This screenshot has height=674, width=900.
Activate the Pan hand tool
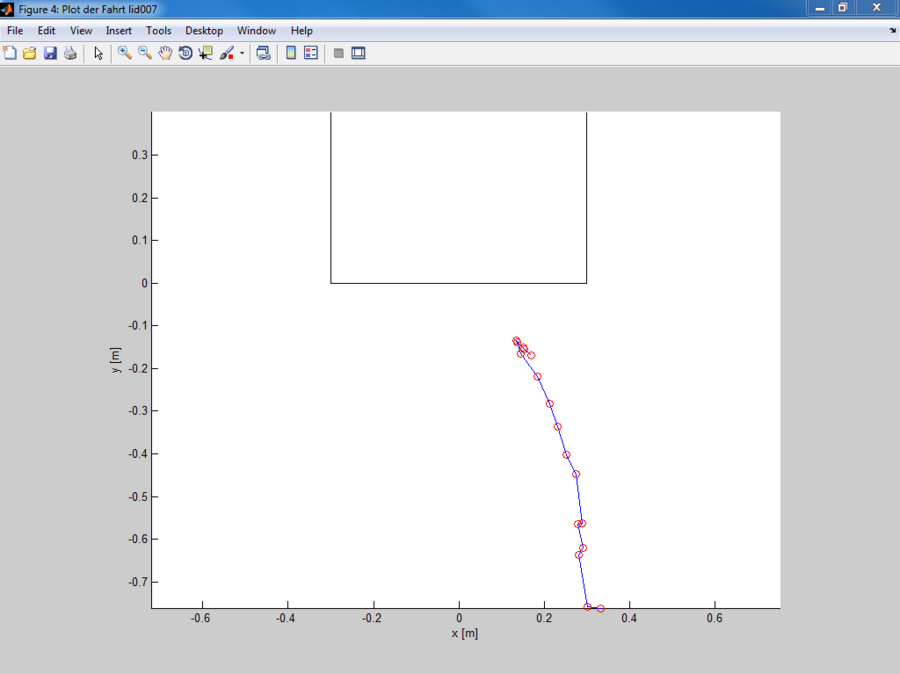click(165, 53)
